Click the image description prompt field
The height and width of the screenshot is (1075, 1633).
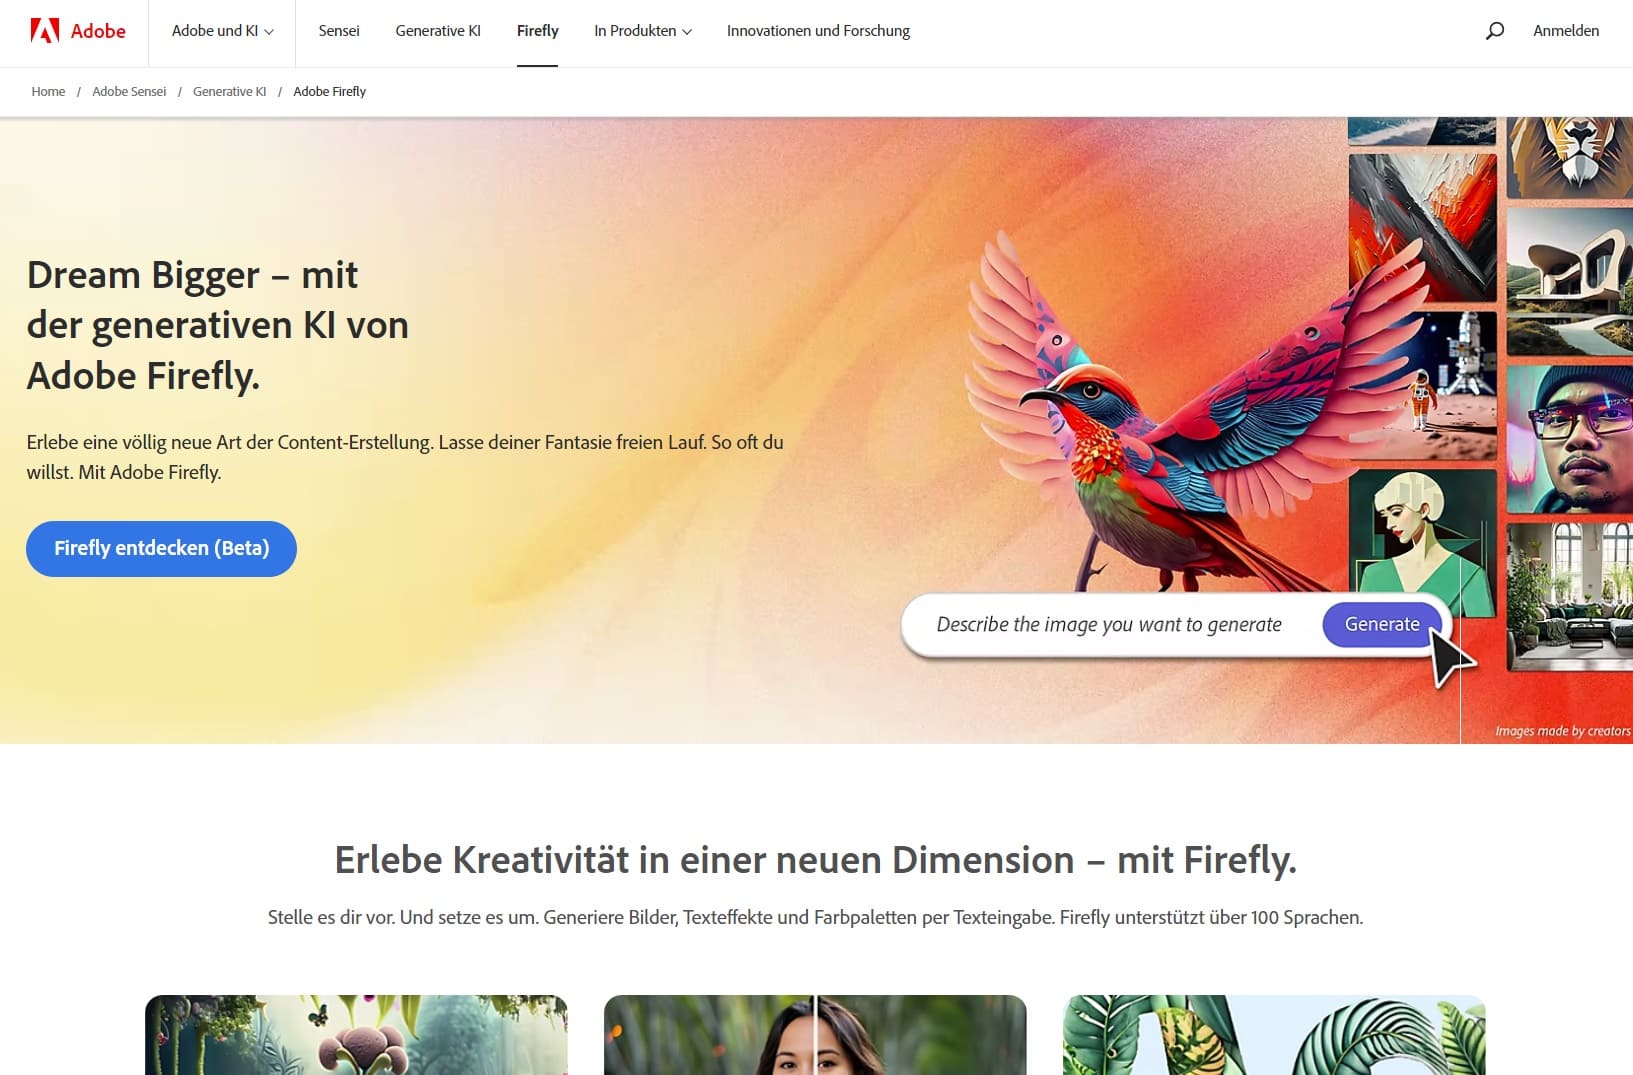tap(1109, 625)
